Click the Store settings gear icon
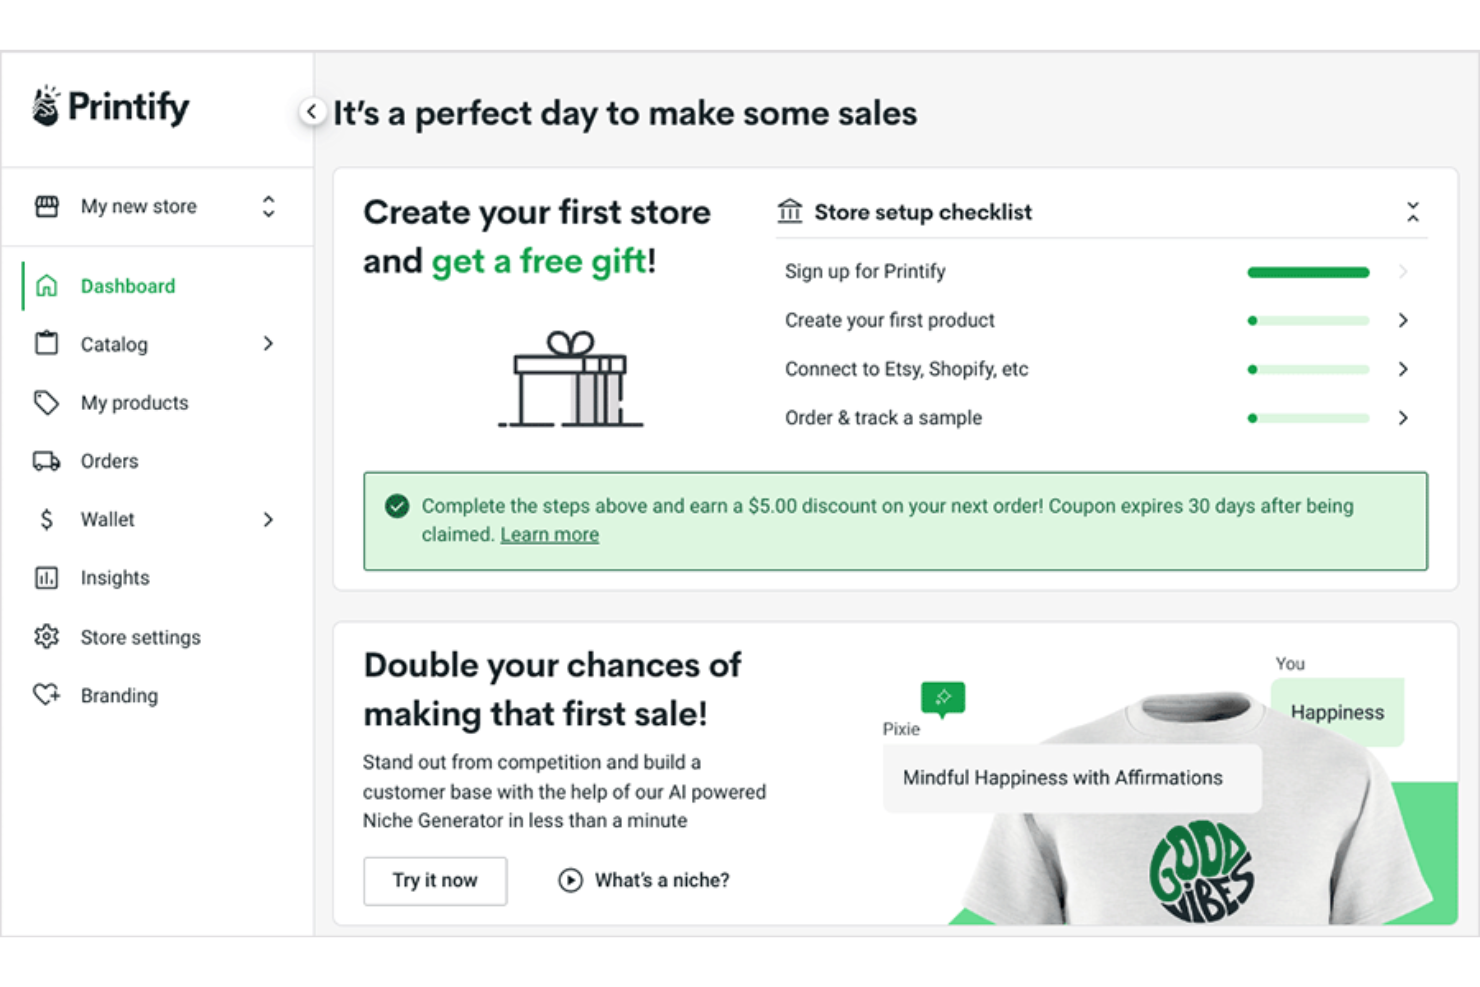Viewport: 1480px width, 987px height. [x=46, y=636]
